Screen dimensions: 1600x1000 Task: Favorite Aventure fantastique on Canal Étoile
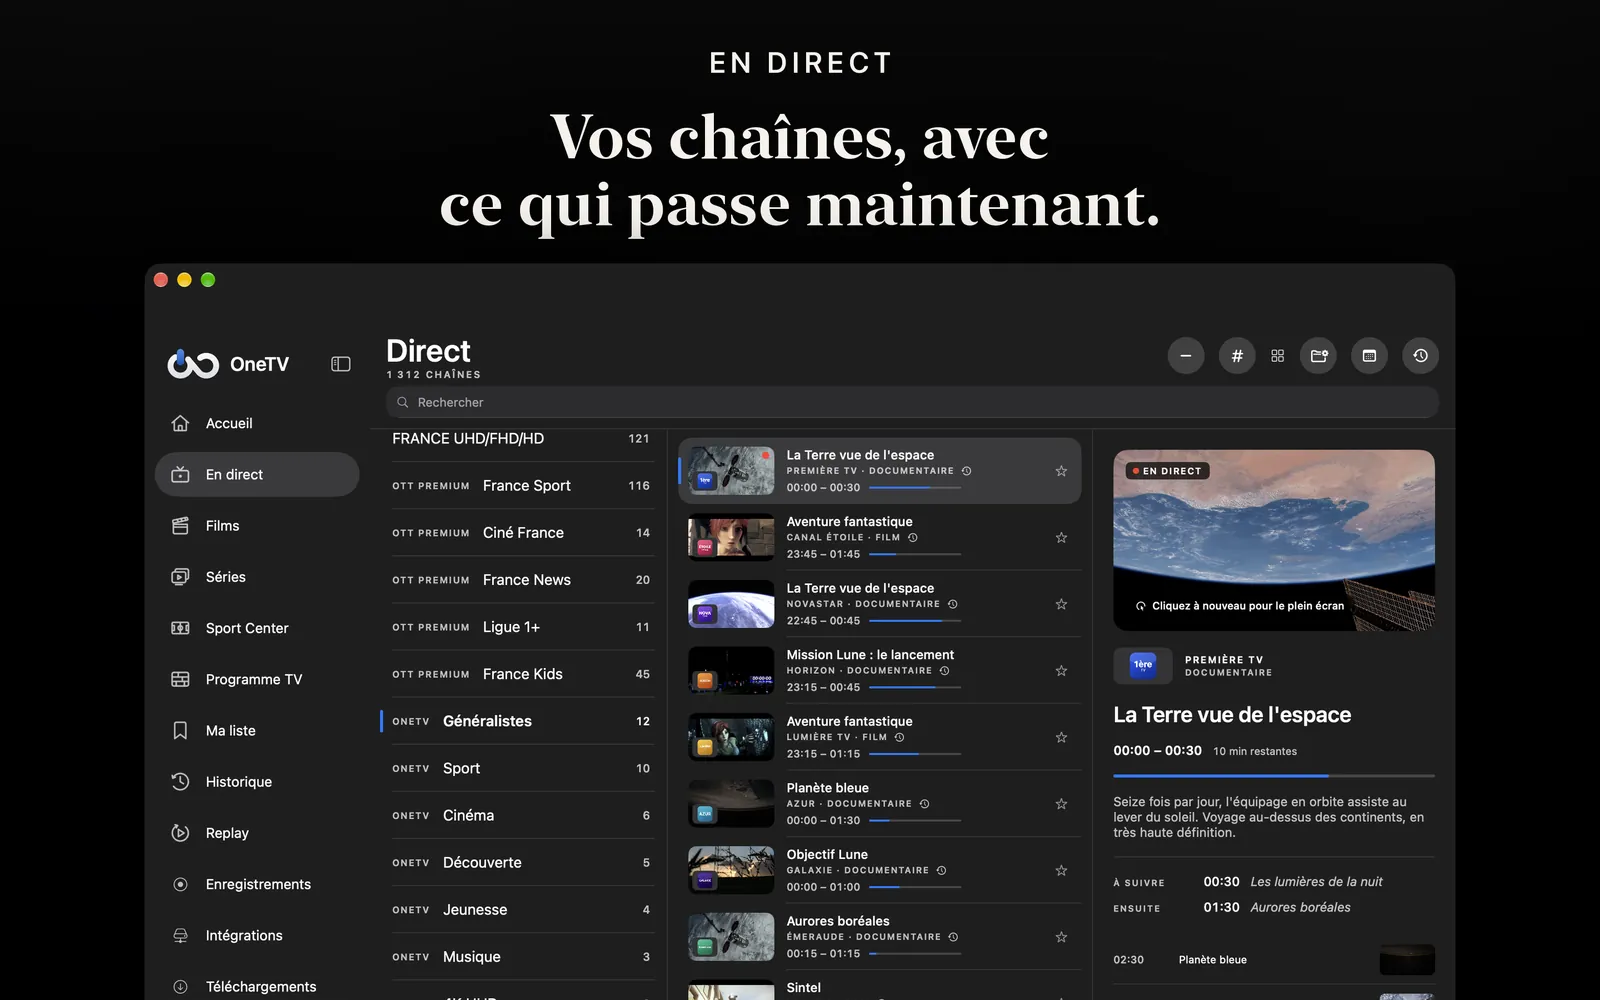pyautogui.click(x=1061, y=538)
